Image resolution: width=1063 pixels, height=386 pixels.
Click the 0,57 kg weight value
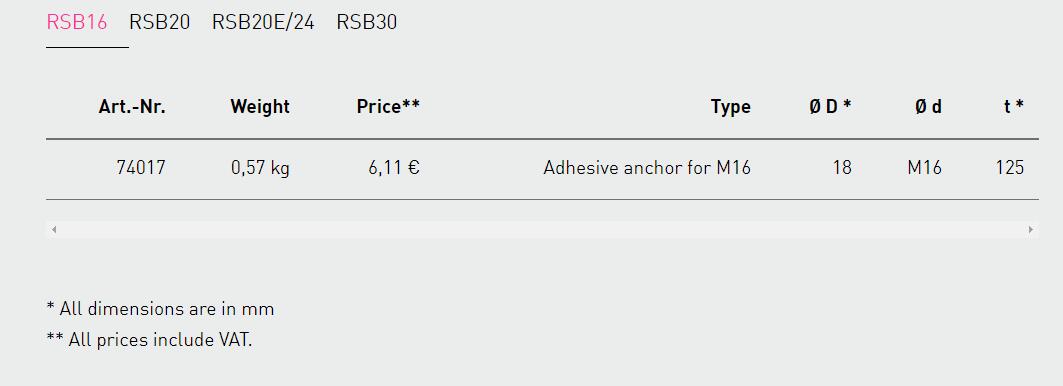(260, 168)
